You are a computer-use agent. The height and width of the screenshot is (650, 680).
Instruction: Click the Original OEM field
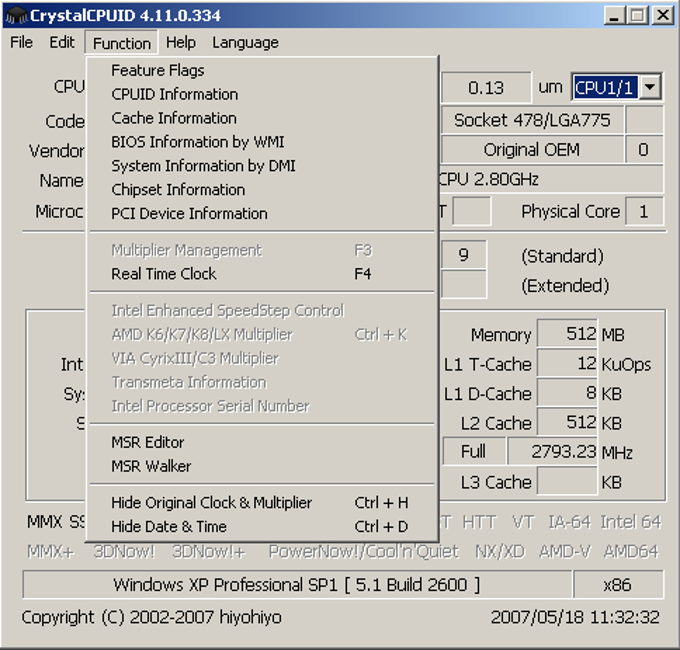click(533, 150)
